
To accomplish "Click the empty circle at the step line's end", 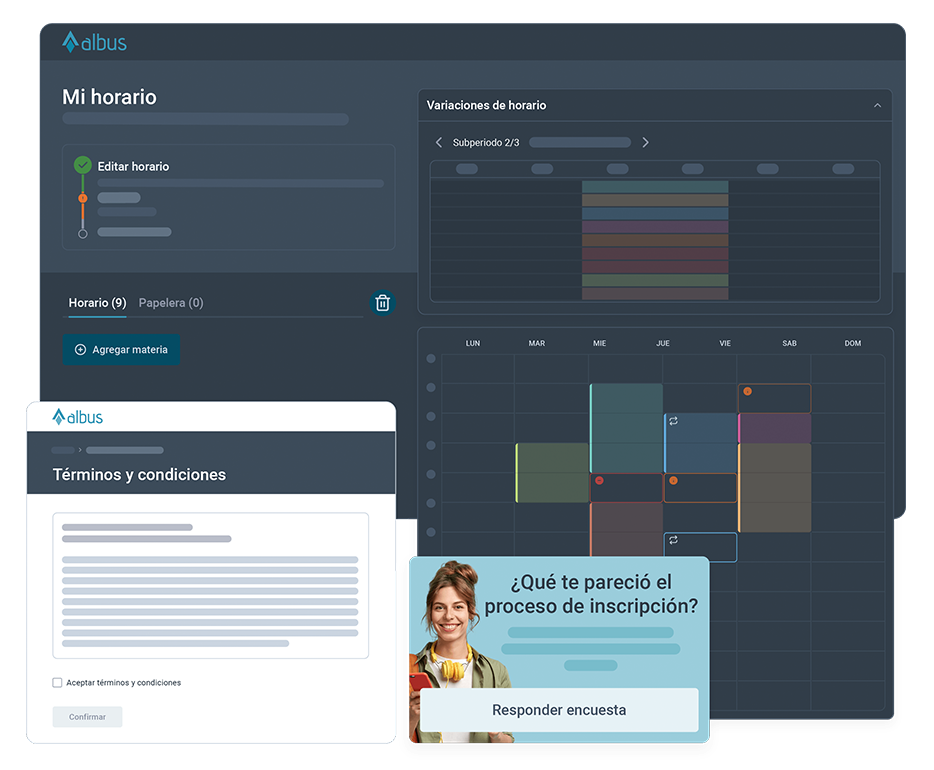I will click(x=83, y=233).
